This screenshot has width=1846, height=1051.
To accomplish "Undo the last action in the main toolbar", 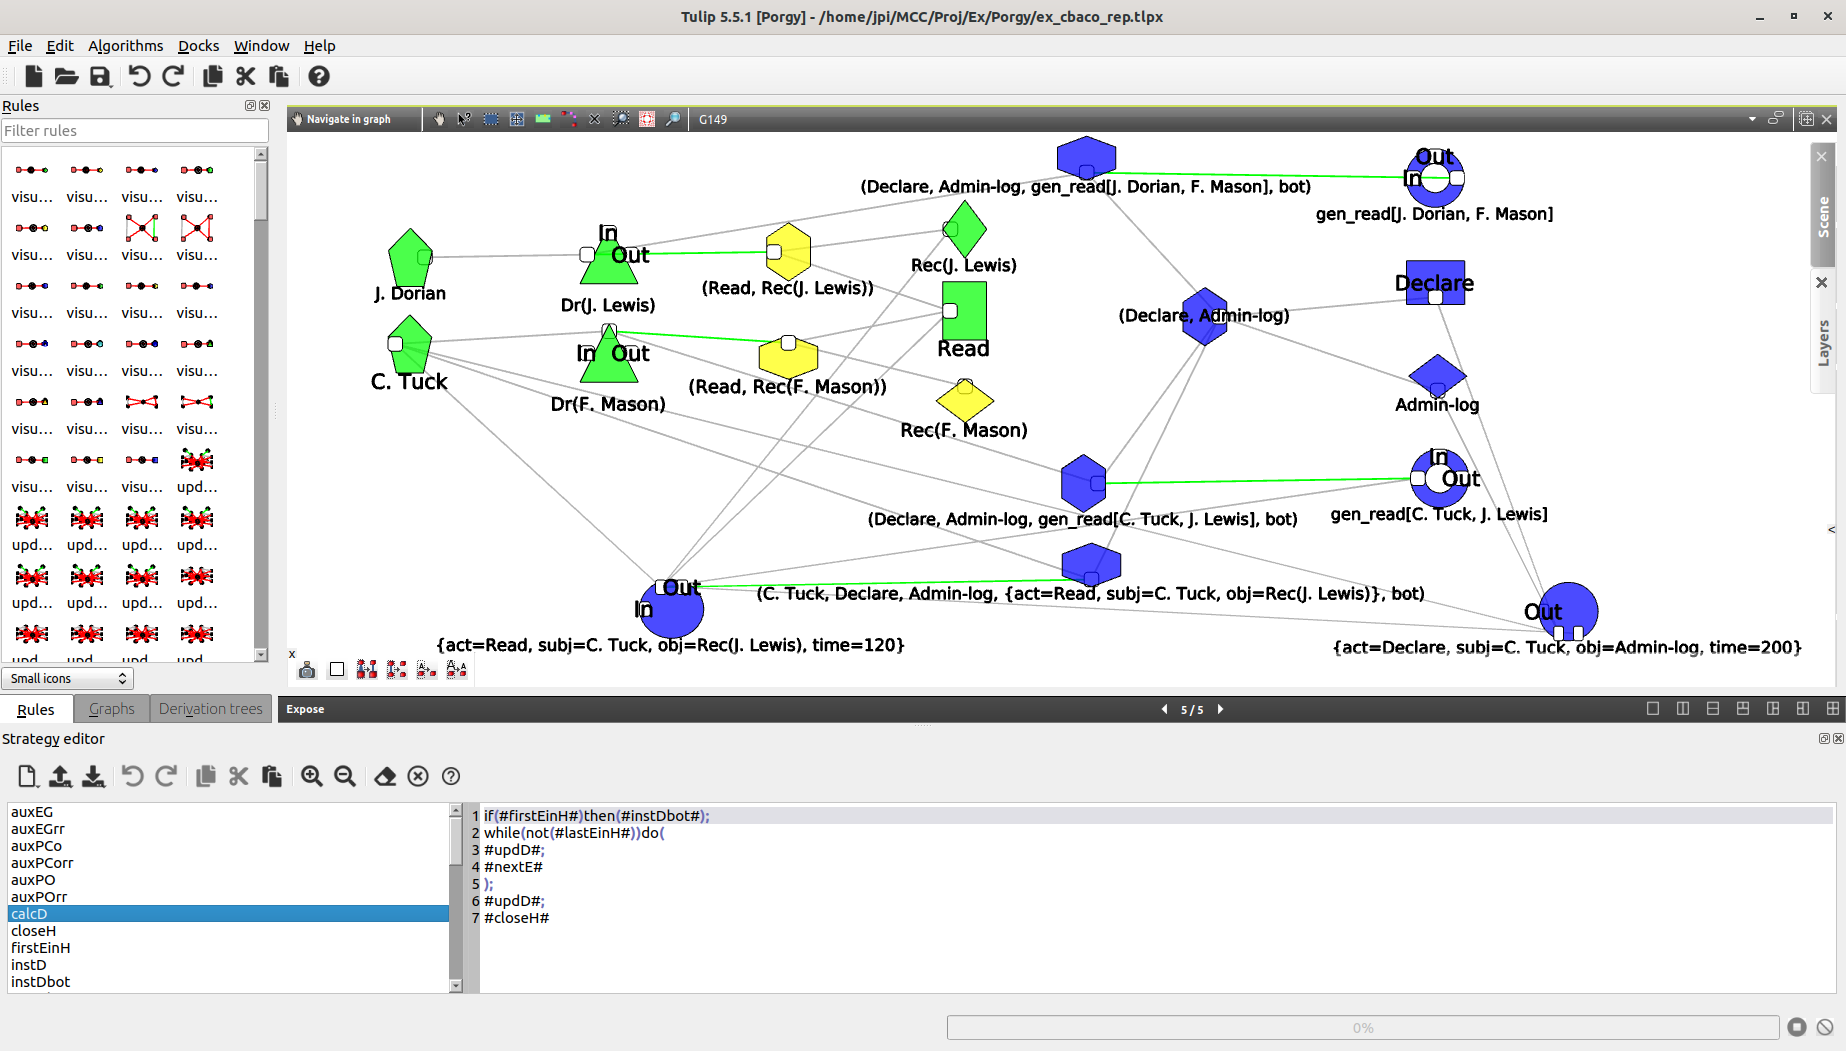I will pyautogui.click(x=139, y=76).
